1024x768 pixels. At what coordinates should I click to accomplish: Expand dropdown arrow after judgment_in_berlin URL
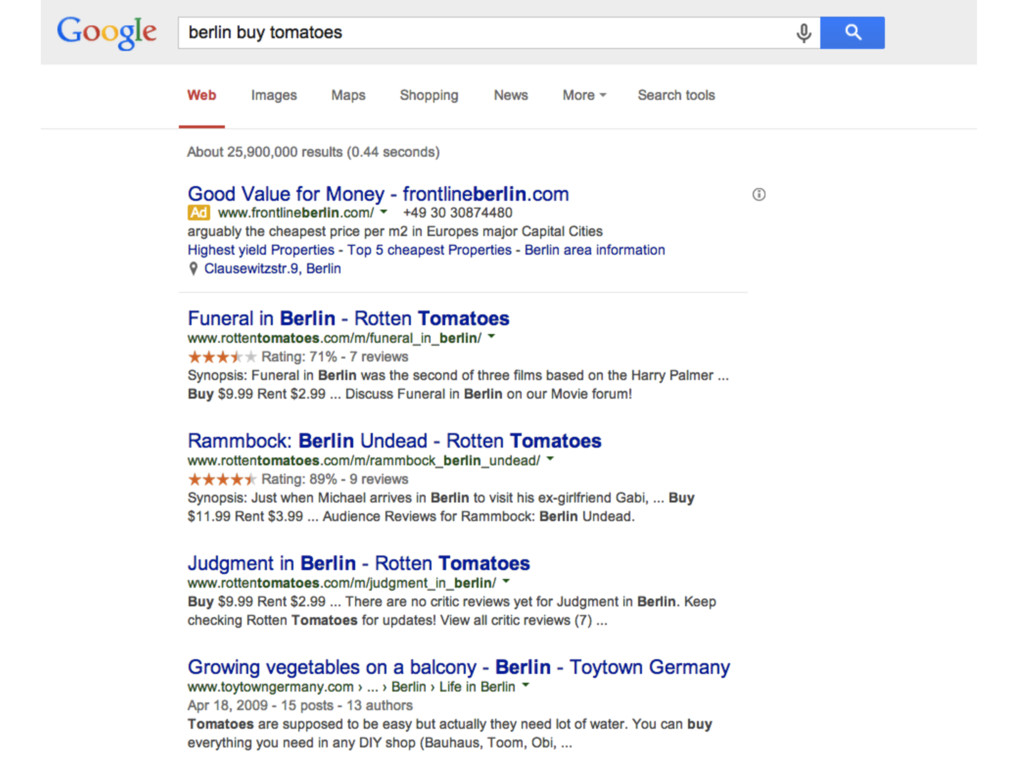point(506,581)
